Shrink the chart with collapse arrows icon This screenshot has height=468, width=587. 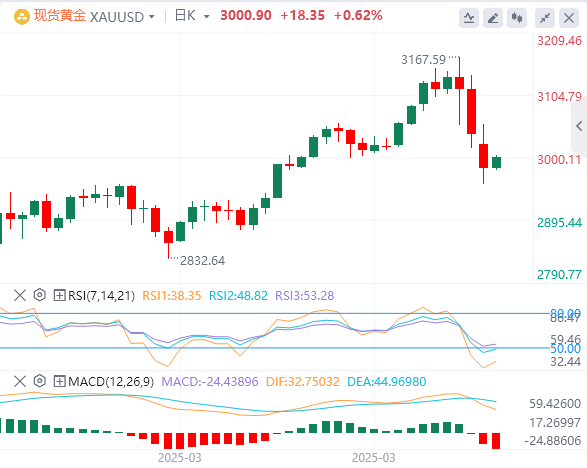(x=545, y=18)
